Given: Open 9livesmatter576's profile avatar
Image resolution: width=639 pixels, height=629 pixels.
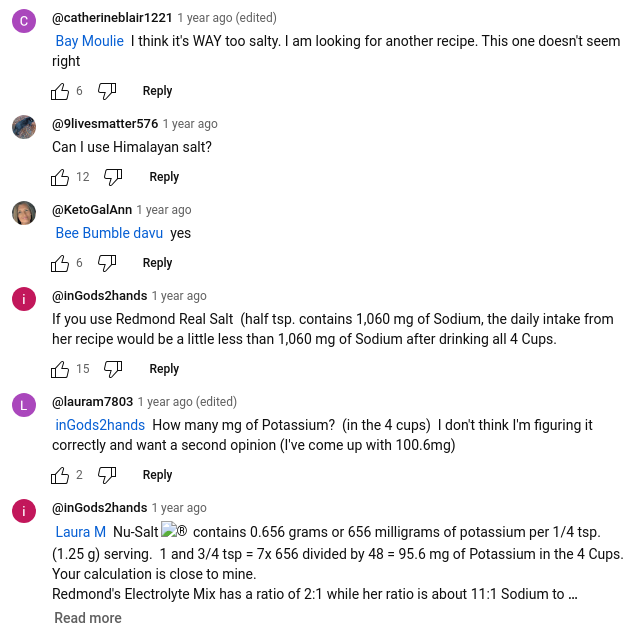Looking at the screenshot, I should click(x=24, y=127).
